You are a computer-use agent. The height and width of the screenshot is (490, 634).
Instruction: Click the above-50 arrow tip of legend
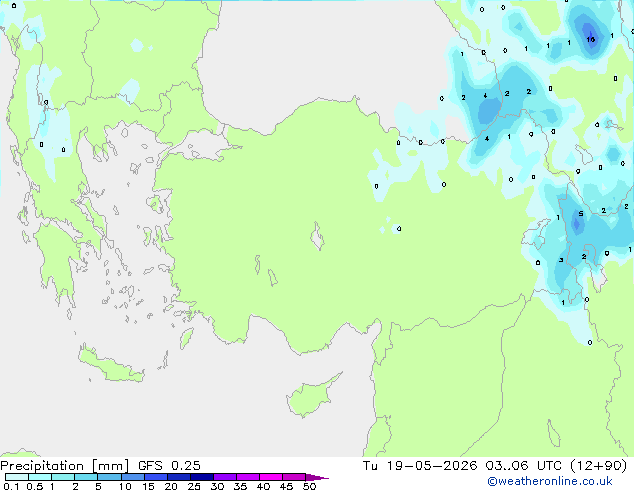pyautogui.click(x=317, y=477)
